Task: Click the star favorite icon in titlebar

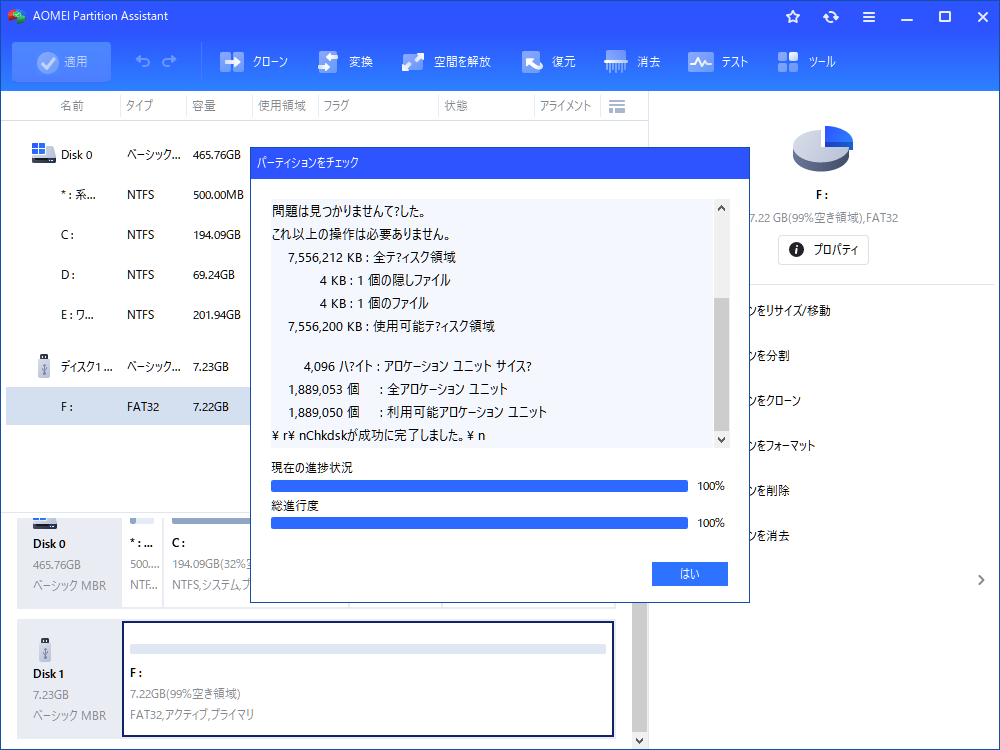Action: coord(792,16)
